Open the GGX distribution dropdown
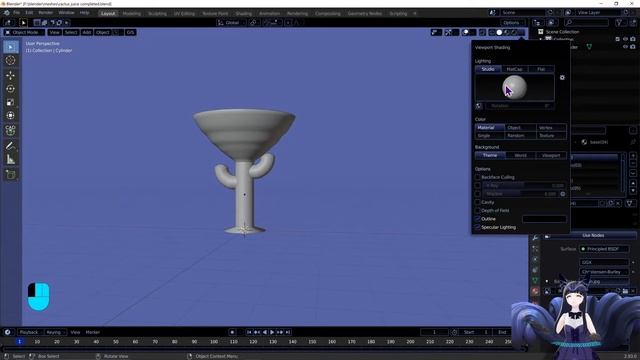640x360 pixels. tap(604, 262)
